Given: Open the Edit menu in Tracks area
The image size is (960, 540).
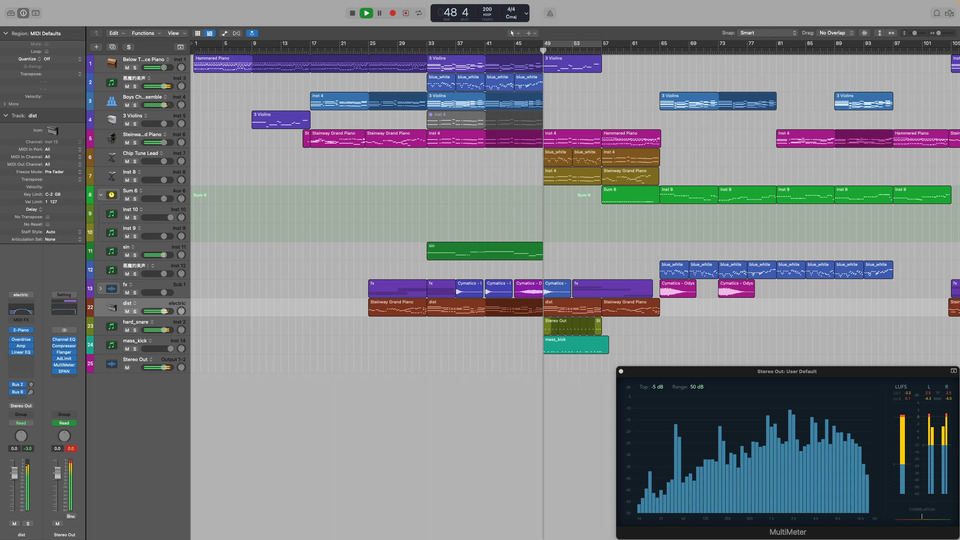Looking at the screenshot, I should [116, 33].
